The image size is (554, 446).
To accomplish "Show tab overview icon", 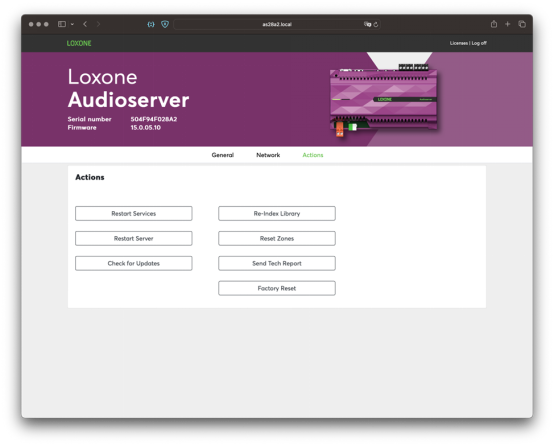I will click(x=522, y=24).
